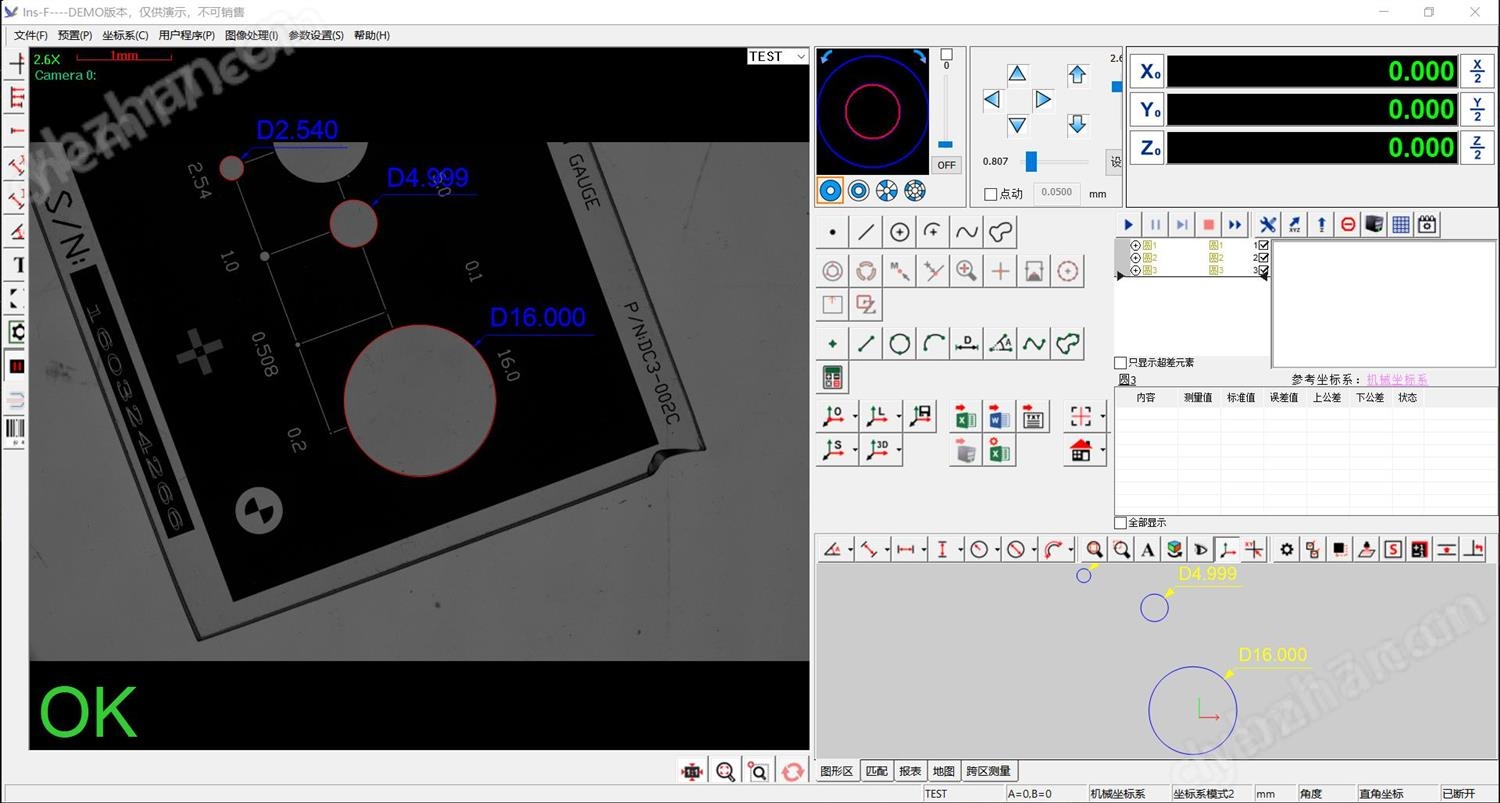Select the first ring light mode
The image size is (1500, 803).
(830, 190)
